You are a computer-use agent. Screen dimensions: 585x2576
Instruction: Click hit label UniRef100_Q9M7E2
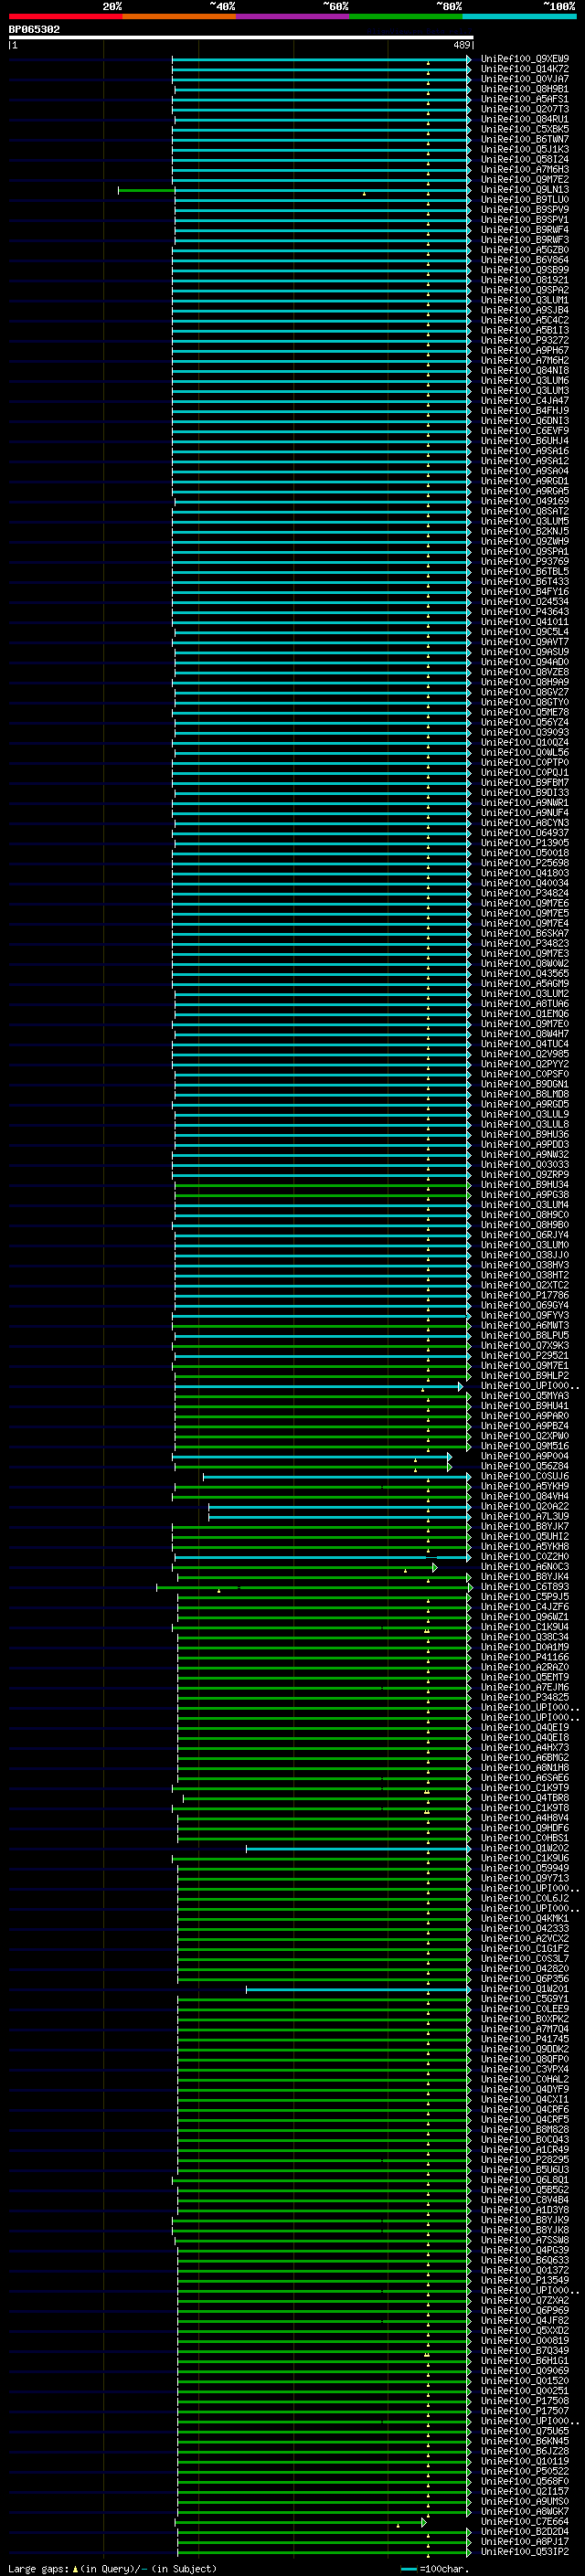(525, 179)
